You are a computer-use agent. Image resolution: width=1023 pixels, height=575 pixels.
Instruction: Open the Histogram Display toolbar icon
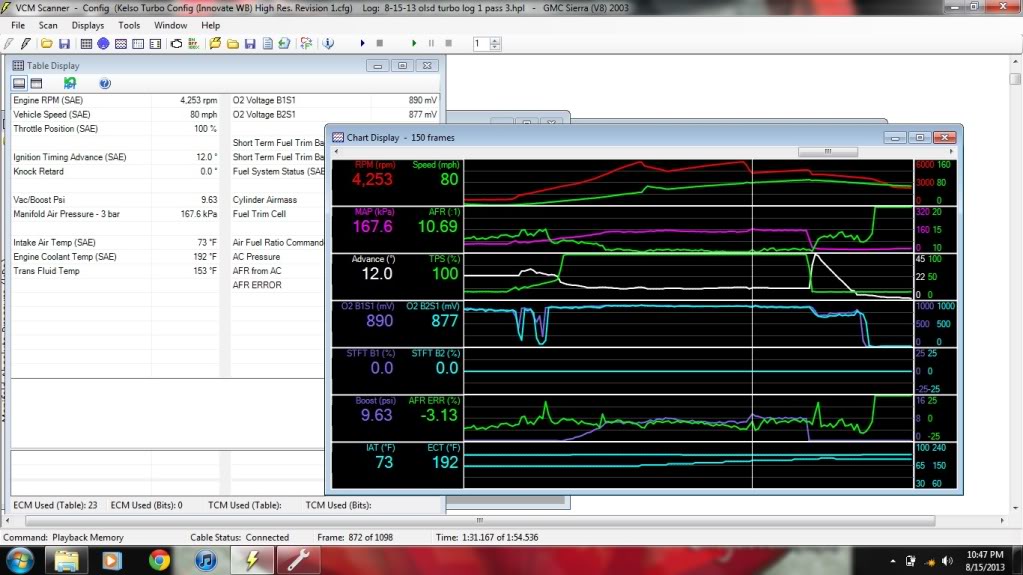pyautogui.click(x=138, y=44)
